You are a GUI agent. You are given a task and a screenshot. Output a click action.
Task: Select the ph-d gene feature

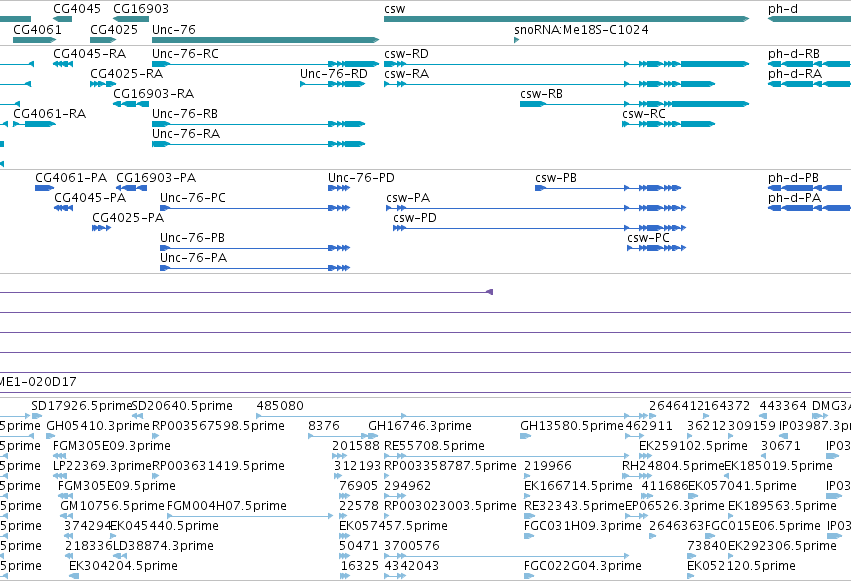pyautogui.click(x=809, y=19)
